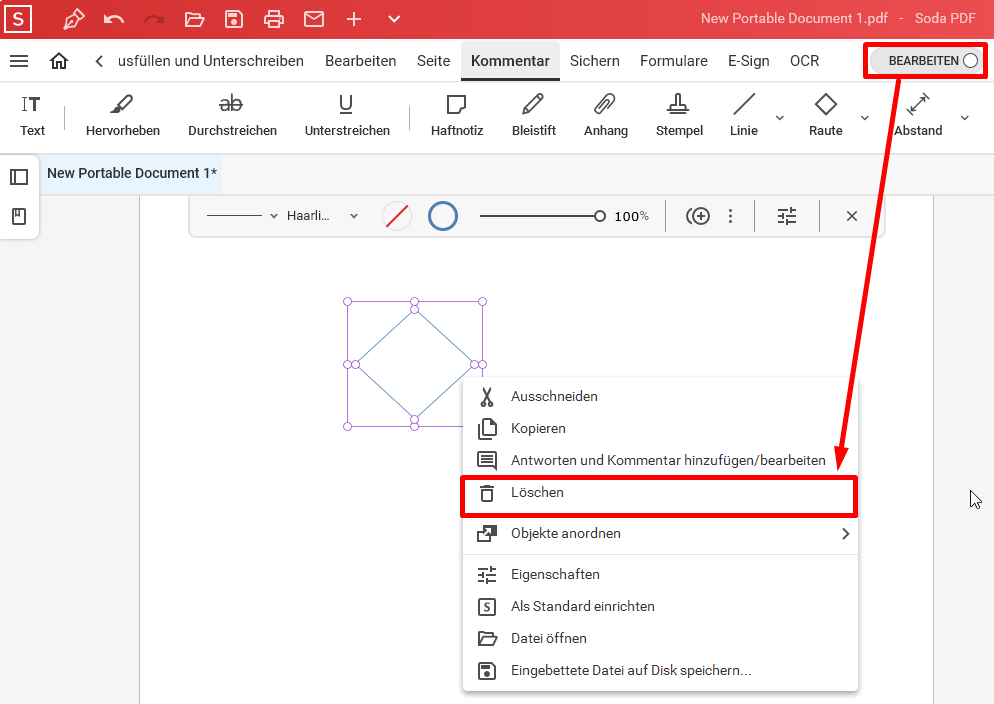Select the Durchstreichen strikethrough tool
This screenshot has height=704, width=994.
[232, 116]
